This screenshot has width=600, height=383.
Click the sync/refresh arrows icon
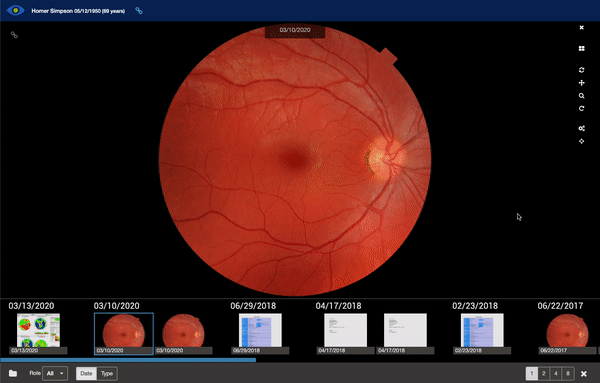[x=581, y=70]
